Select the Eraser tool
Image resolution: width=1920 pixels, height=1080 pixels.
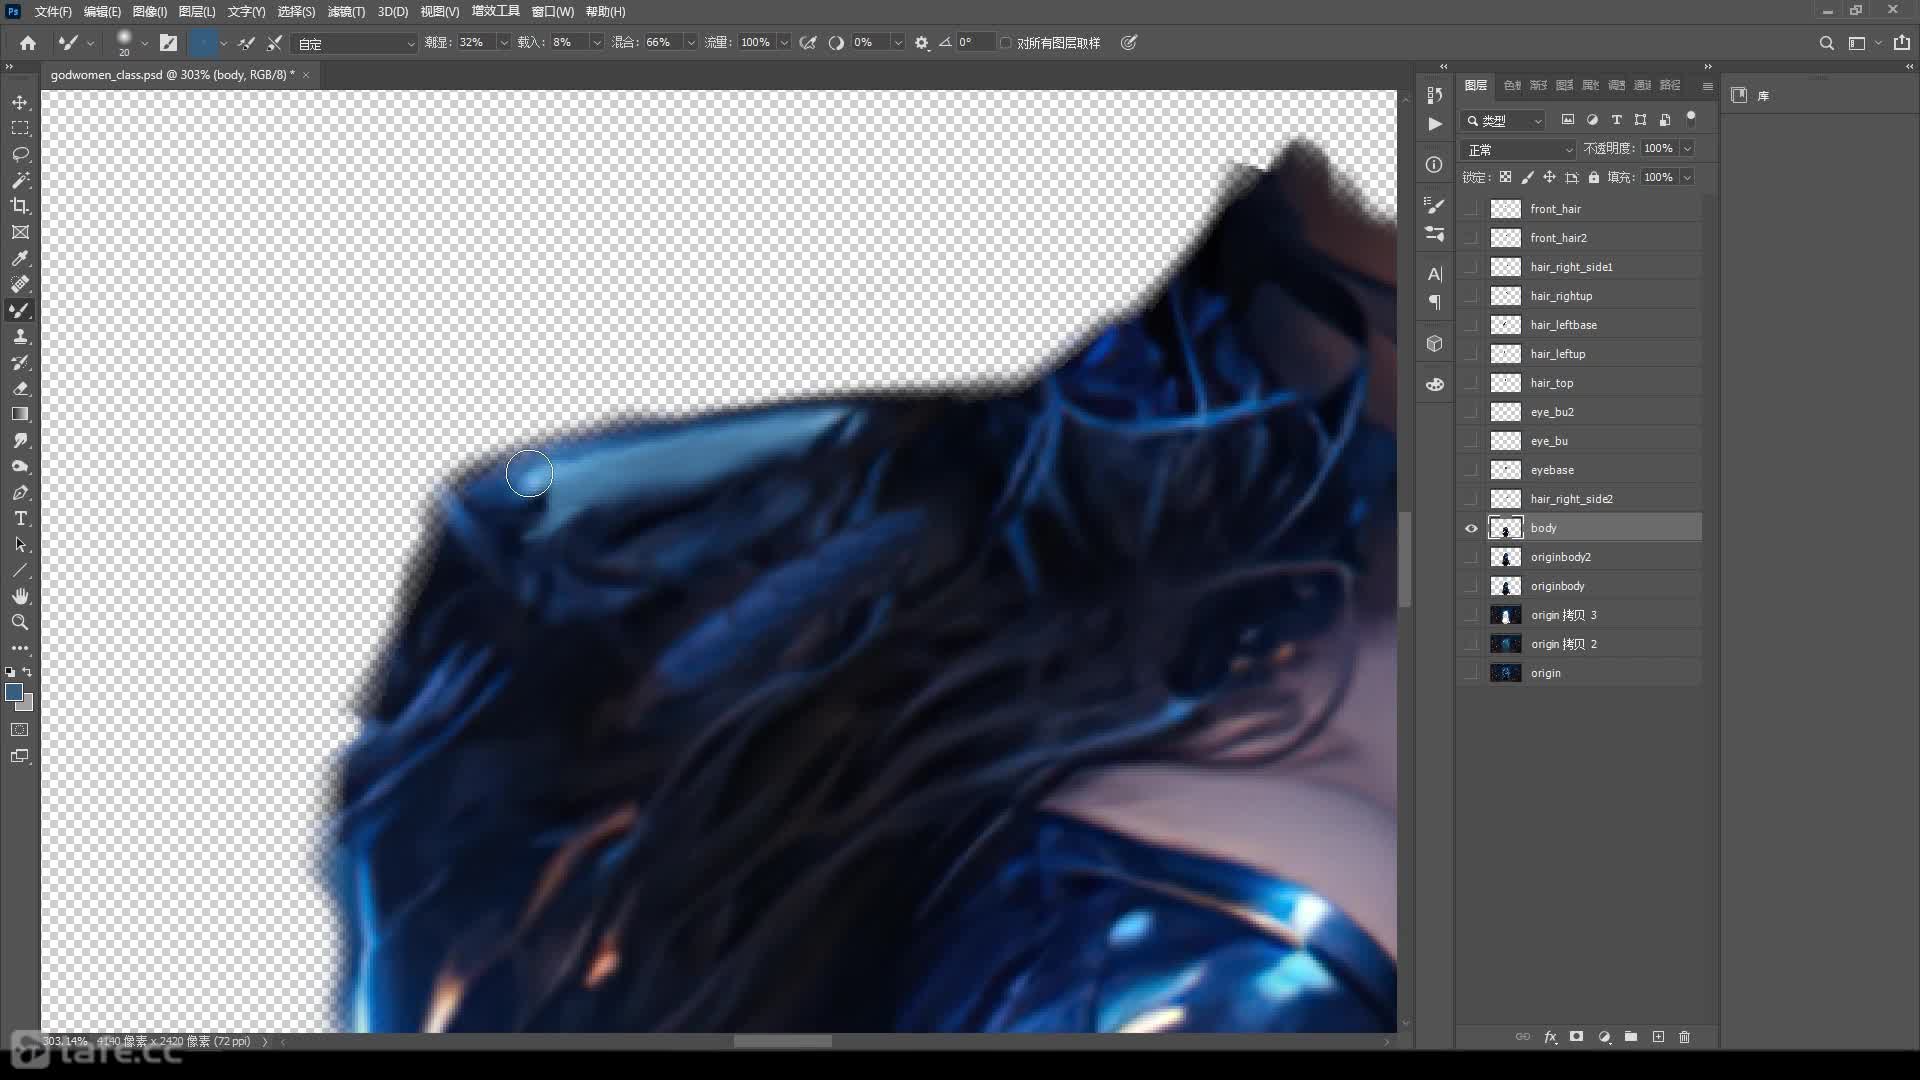click(x=20, y=389)
